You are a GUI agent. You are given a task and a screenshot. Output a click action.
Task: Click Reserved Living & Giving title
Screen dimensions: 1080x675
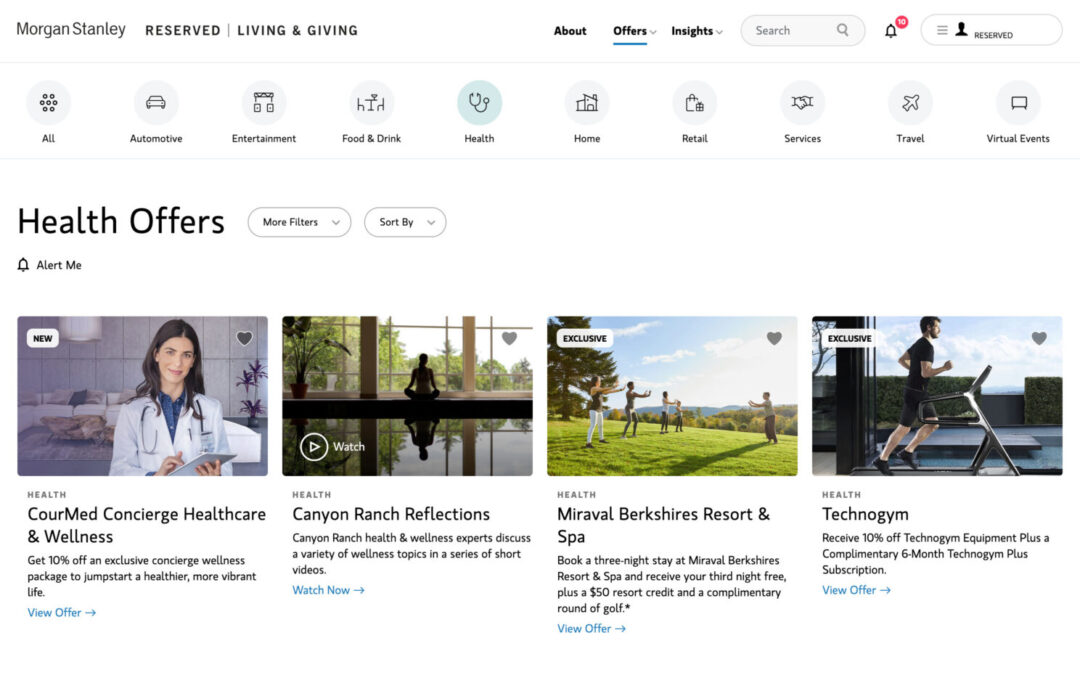point(251,30)
